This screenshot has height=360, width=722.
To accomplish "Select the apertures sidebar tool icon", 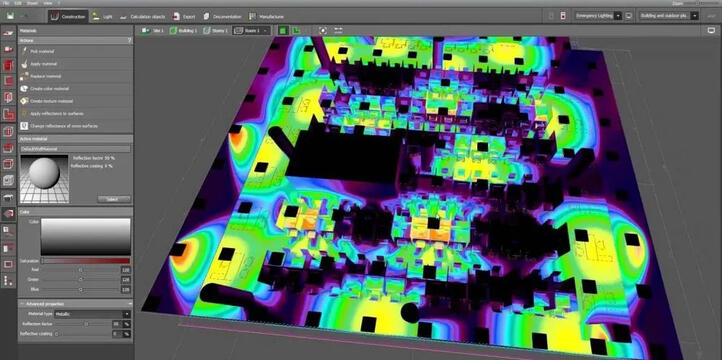I will click(8, 98).
